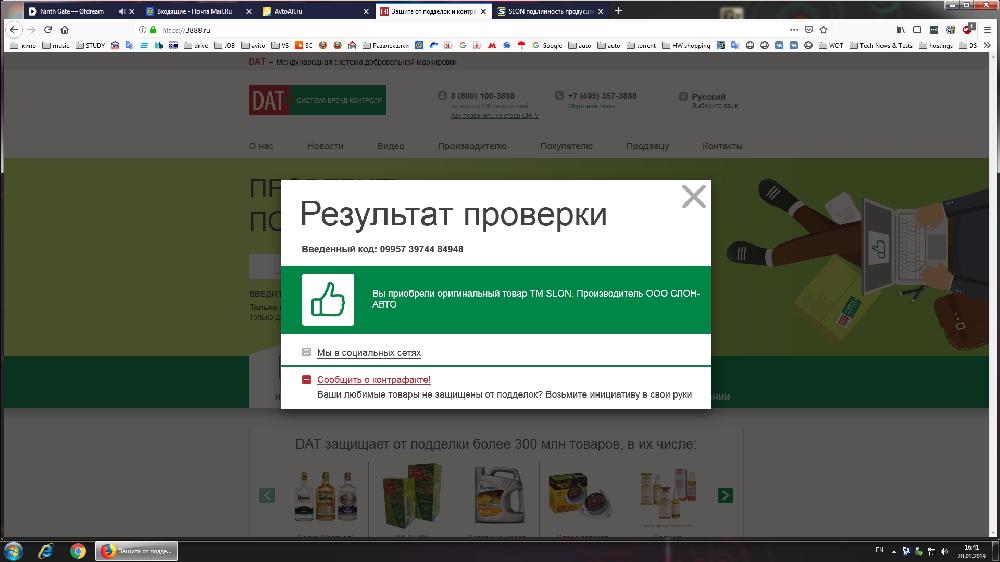This screenshot has height=562, width=1000.
Task: Open the Контакты menu item
Action: [722, 146]
